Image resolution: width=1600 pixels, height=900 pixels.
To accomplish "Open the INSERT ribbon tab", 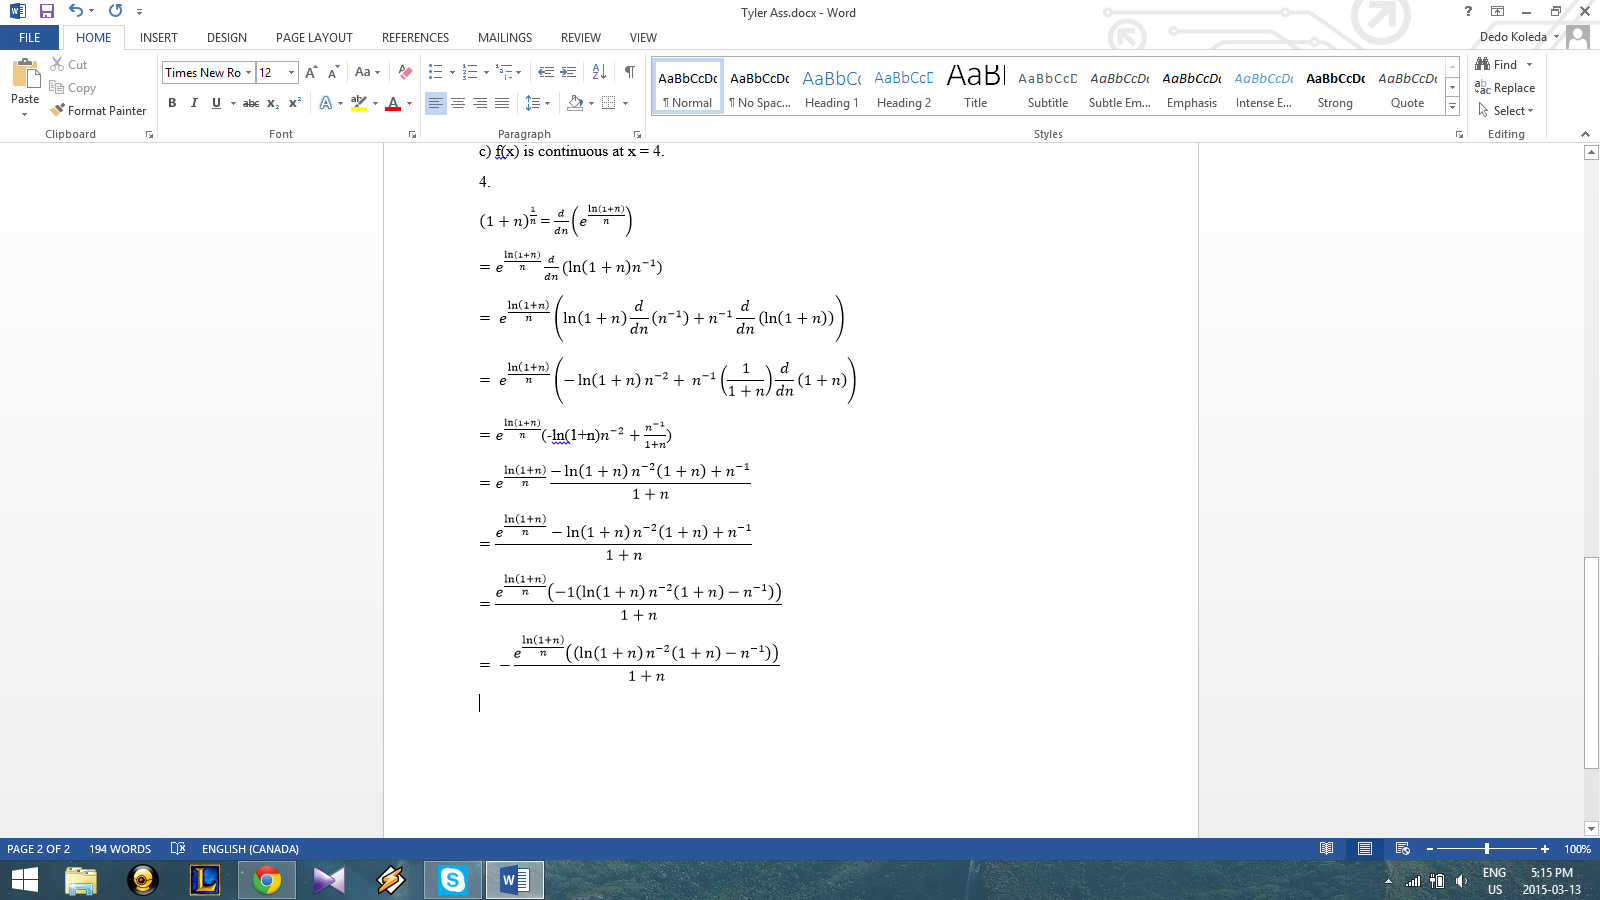I will click(x=159, y=38).
